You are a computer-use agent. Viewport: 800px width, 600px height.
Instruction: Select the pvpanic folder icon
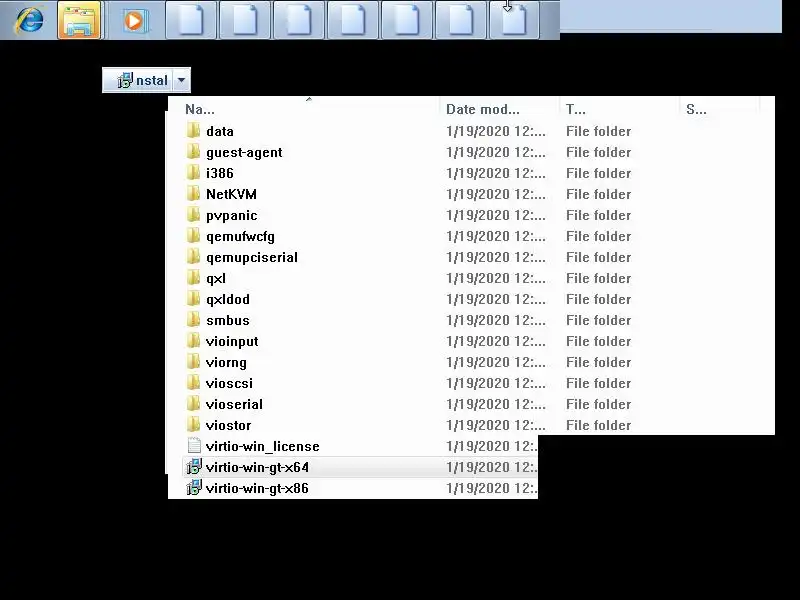click(193, 214)
